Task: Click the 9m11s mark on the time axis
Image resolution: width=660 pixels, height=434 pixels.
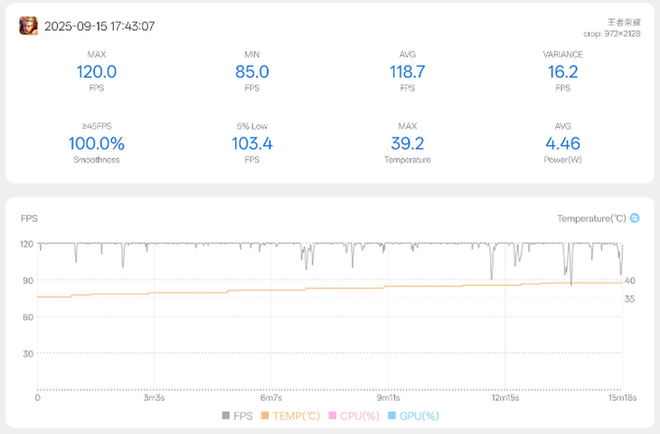Action: click(x=388, y=397)
